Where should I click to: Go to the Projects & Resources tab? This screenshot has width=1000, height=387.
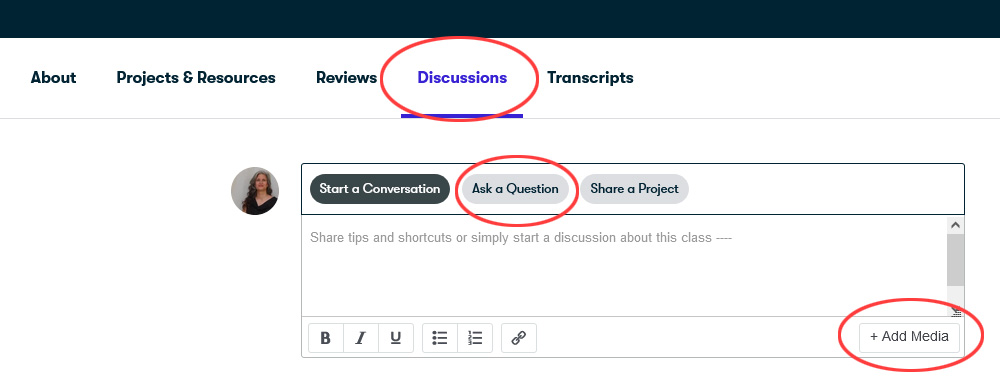pyautogui.click(x=196, y=78)
